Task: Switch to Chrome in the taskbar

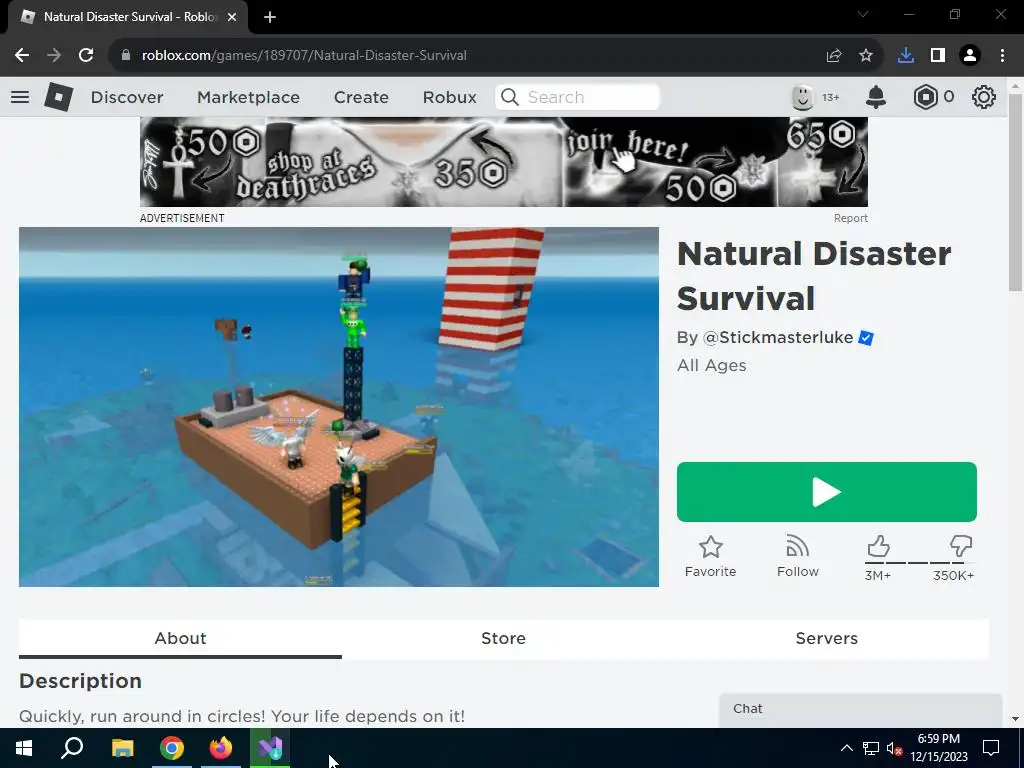Action: pyautogui.click(x=172, y=748)
